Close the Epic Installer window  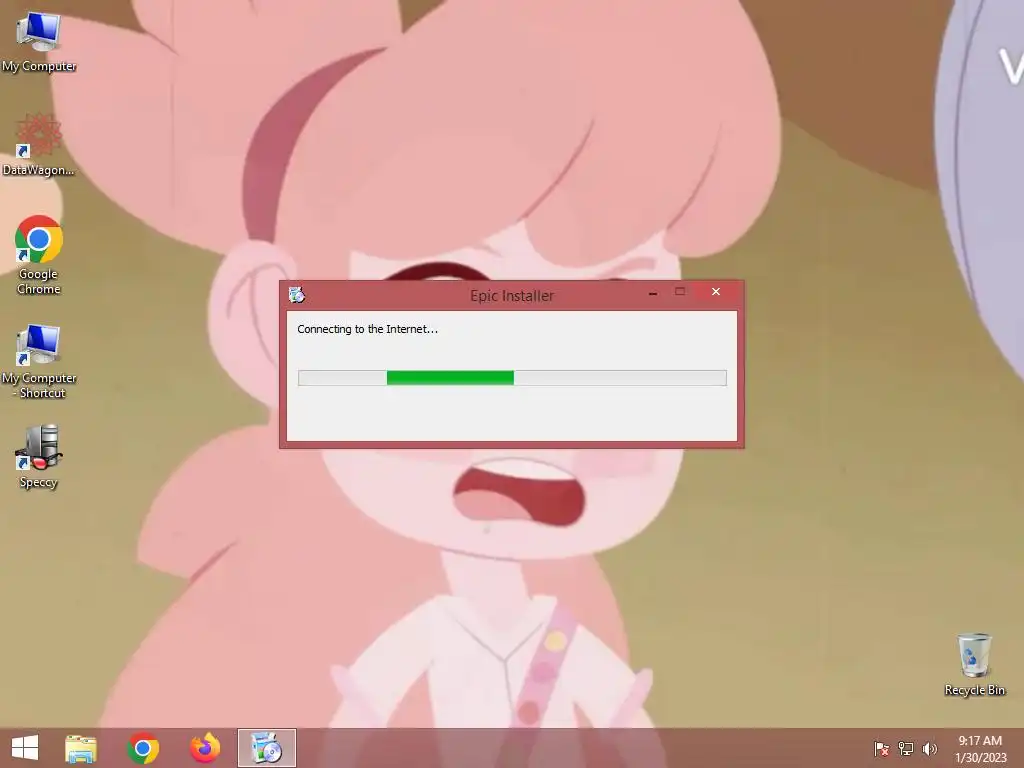pos(716,292)
